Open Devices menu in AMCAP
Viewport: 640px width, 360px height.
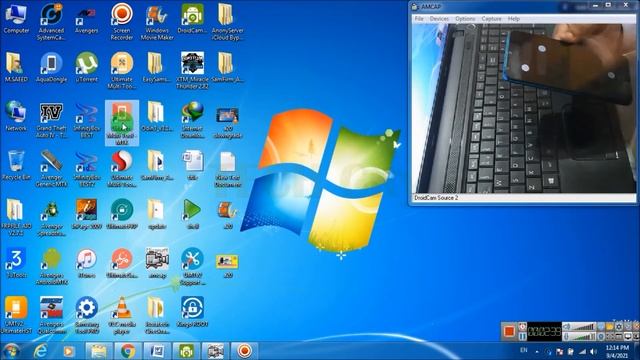439,19
